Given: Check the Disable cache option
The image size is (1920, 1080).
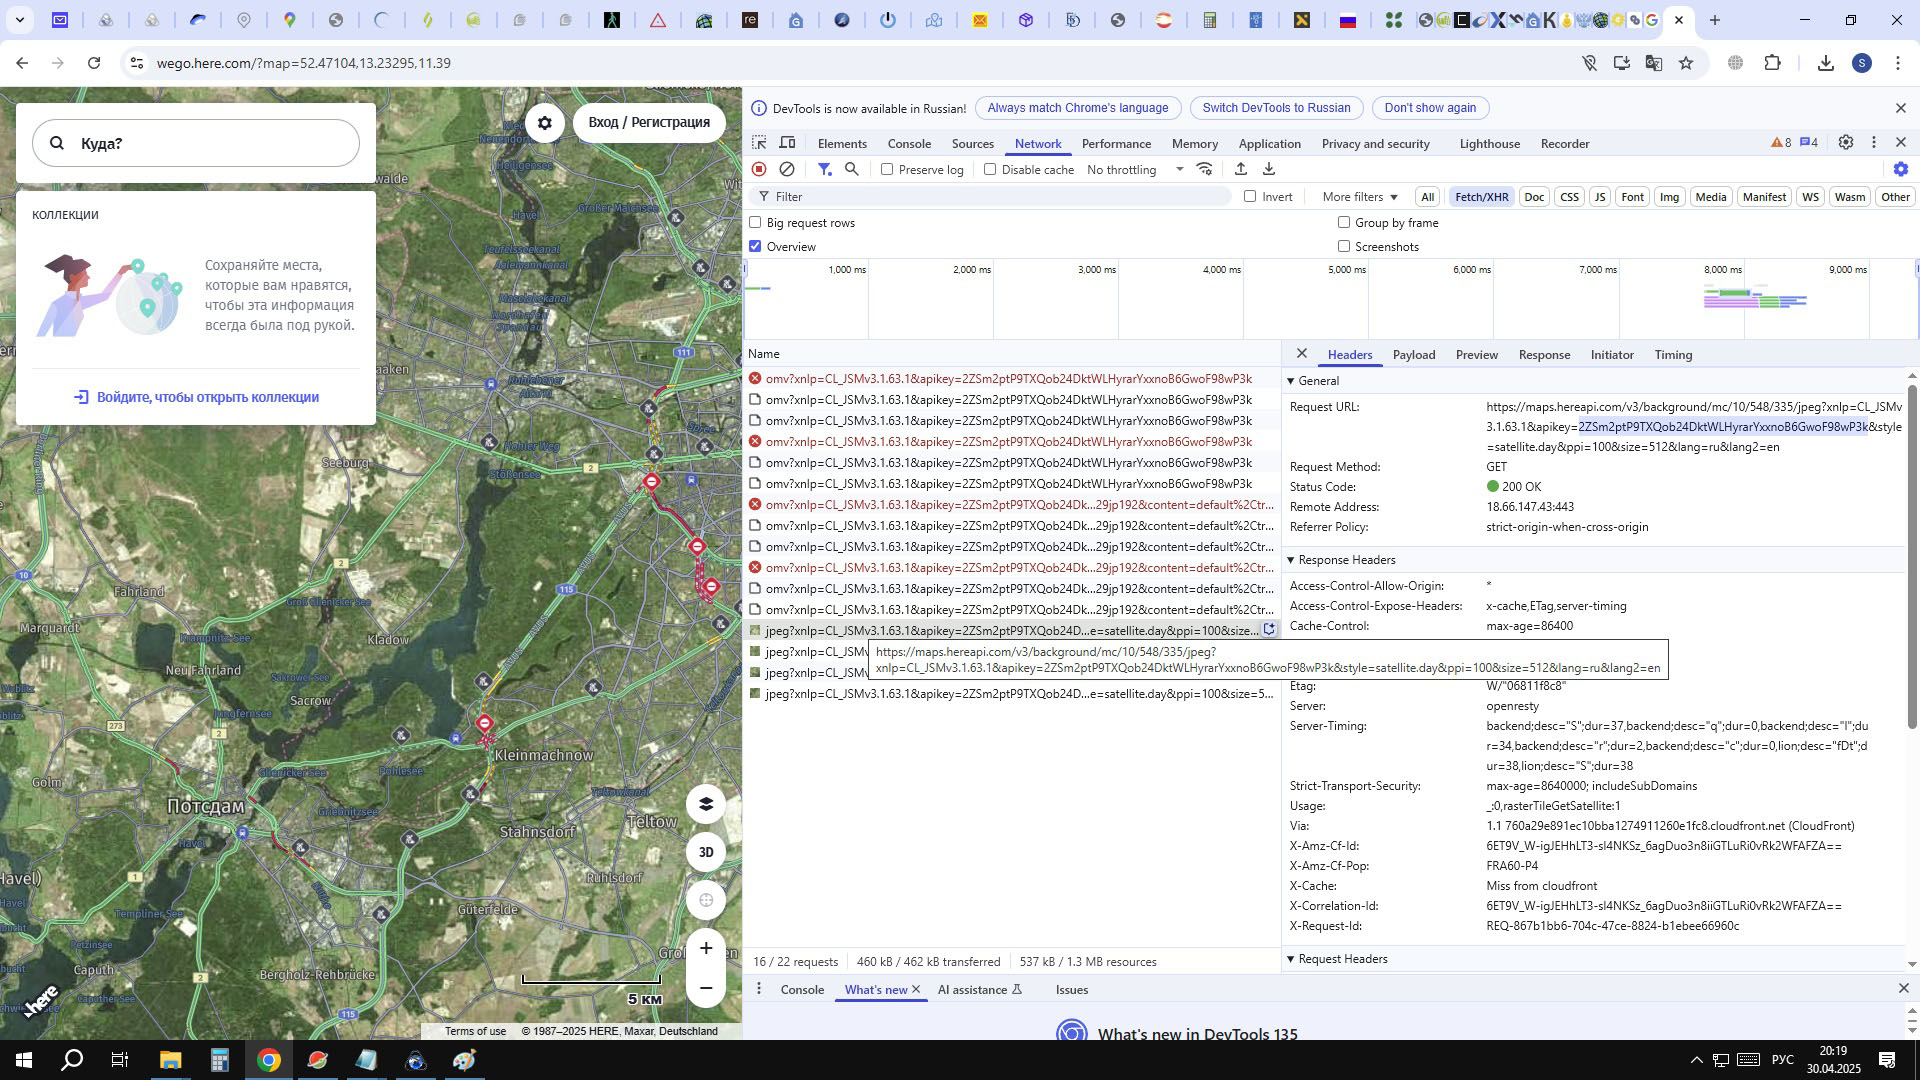Looking at the screenshot, I should click(990, 170).
